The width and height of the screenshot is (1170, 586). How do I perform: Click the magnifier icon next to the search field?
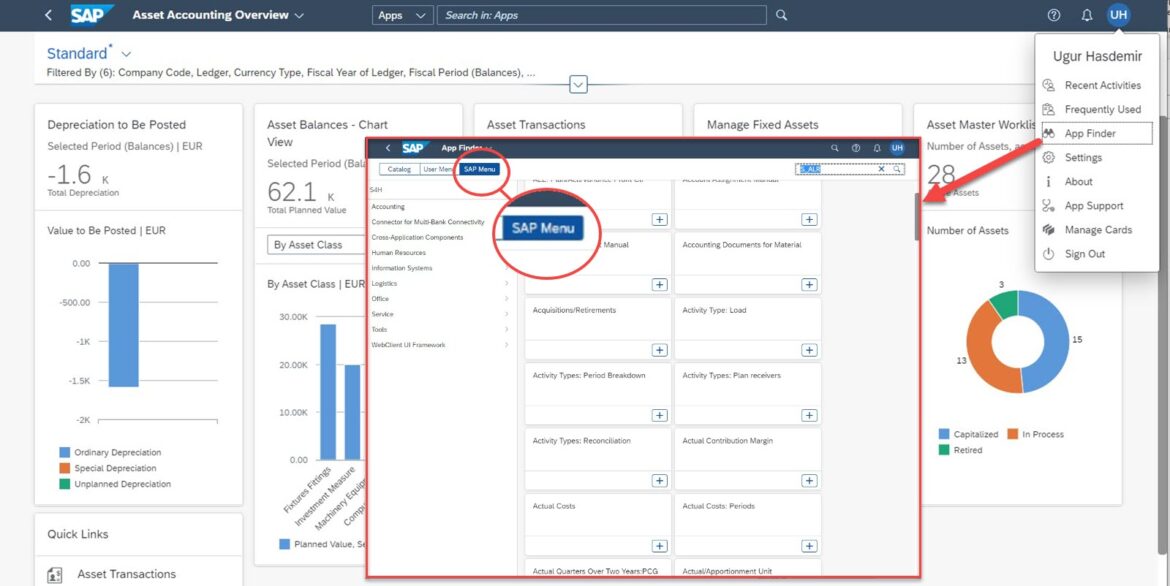click(782, 15)
